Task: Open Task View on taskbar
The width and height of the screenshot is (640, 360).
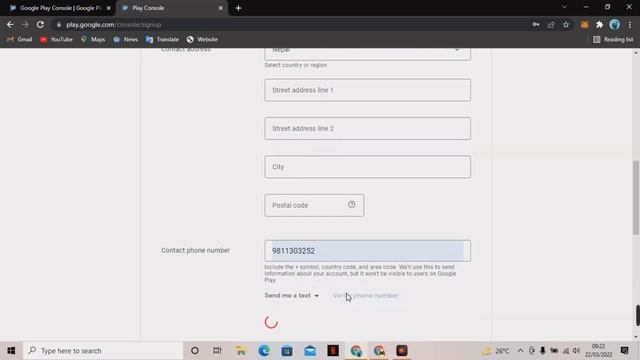Action: coord(217,351)
